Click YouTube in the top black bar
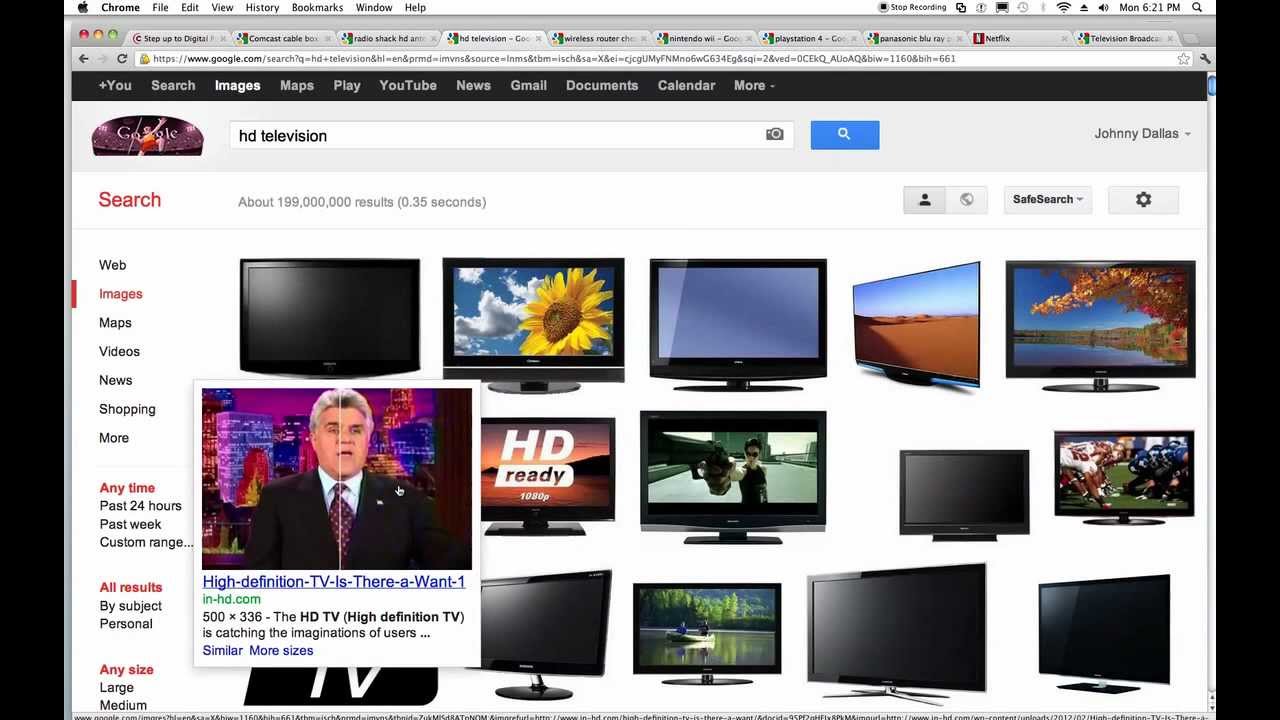The width and height of the screenshot is (1280, 720). coord(408,85)
